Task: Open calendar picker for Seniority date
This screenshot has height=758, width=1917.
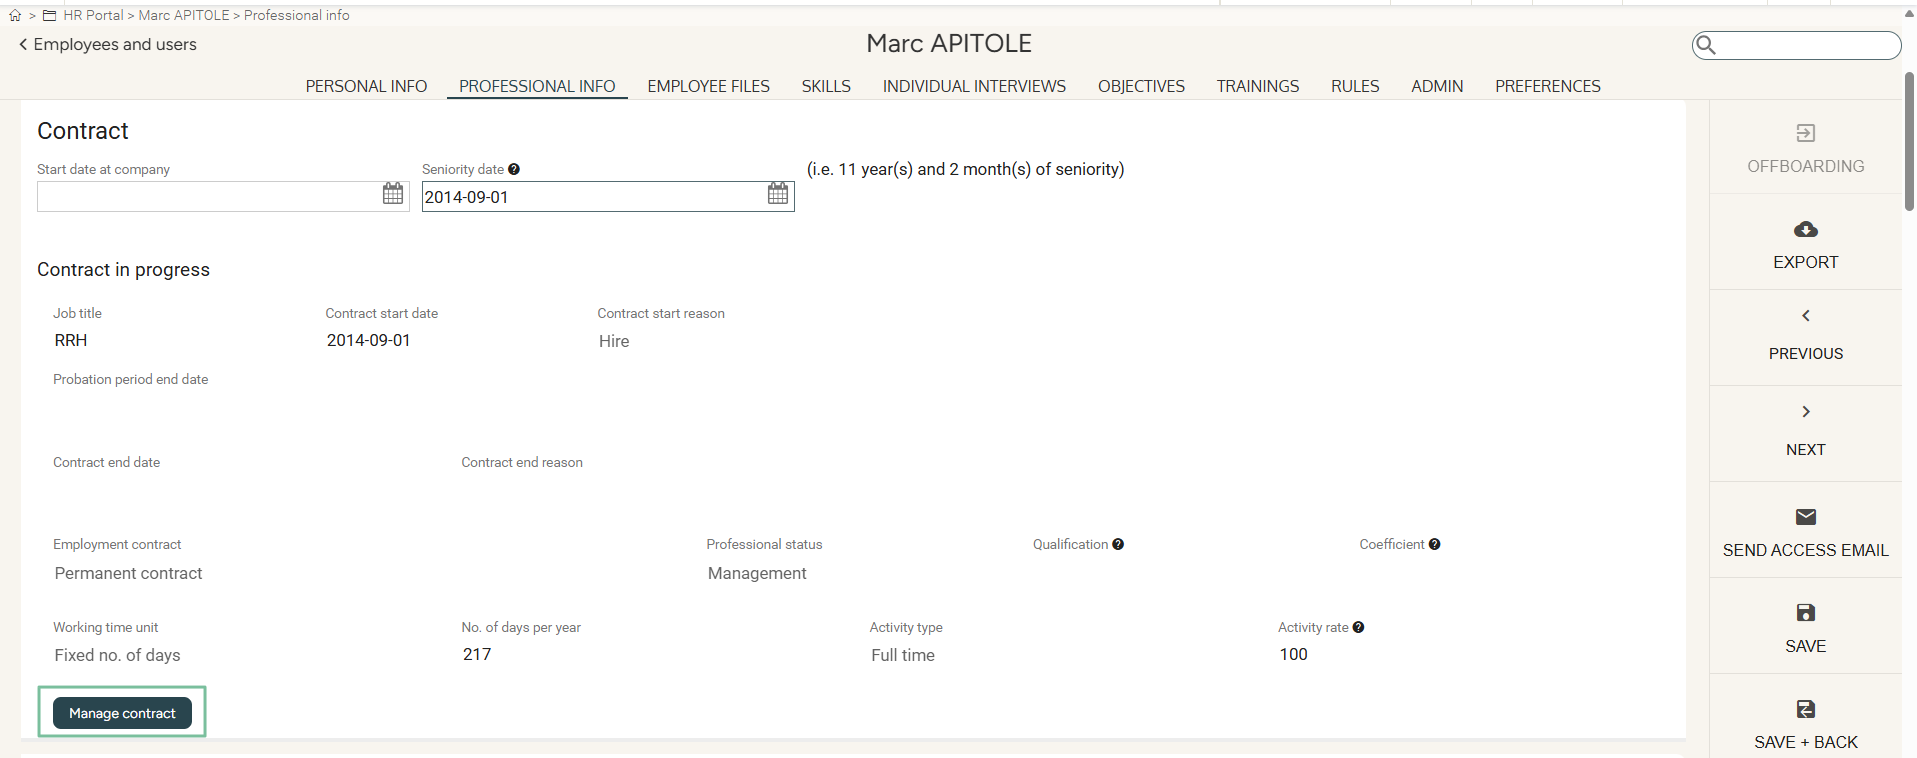Action: 778,194
